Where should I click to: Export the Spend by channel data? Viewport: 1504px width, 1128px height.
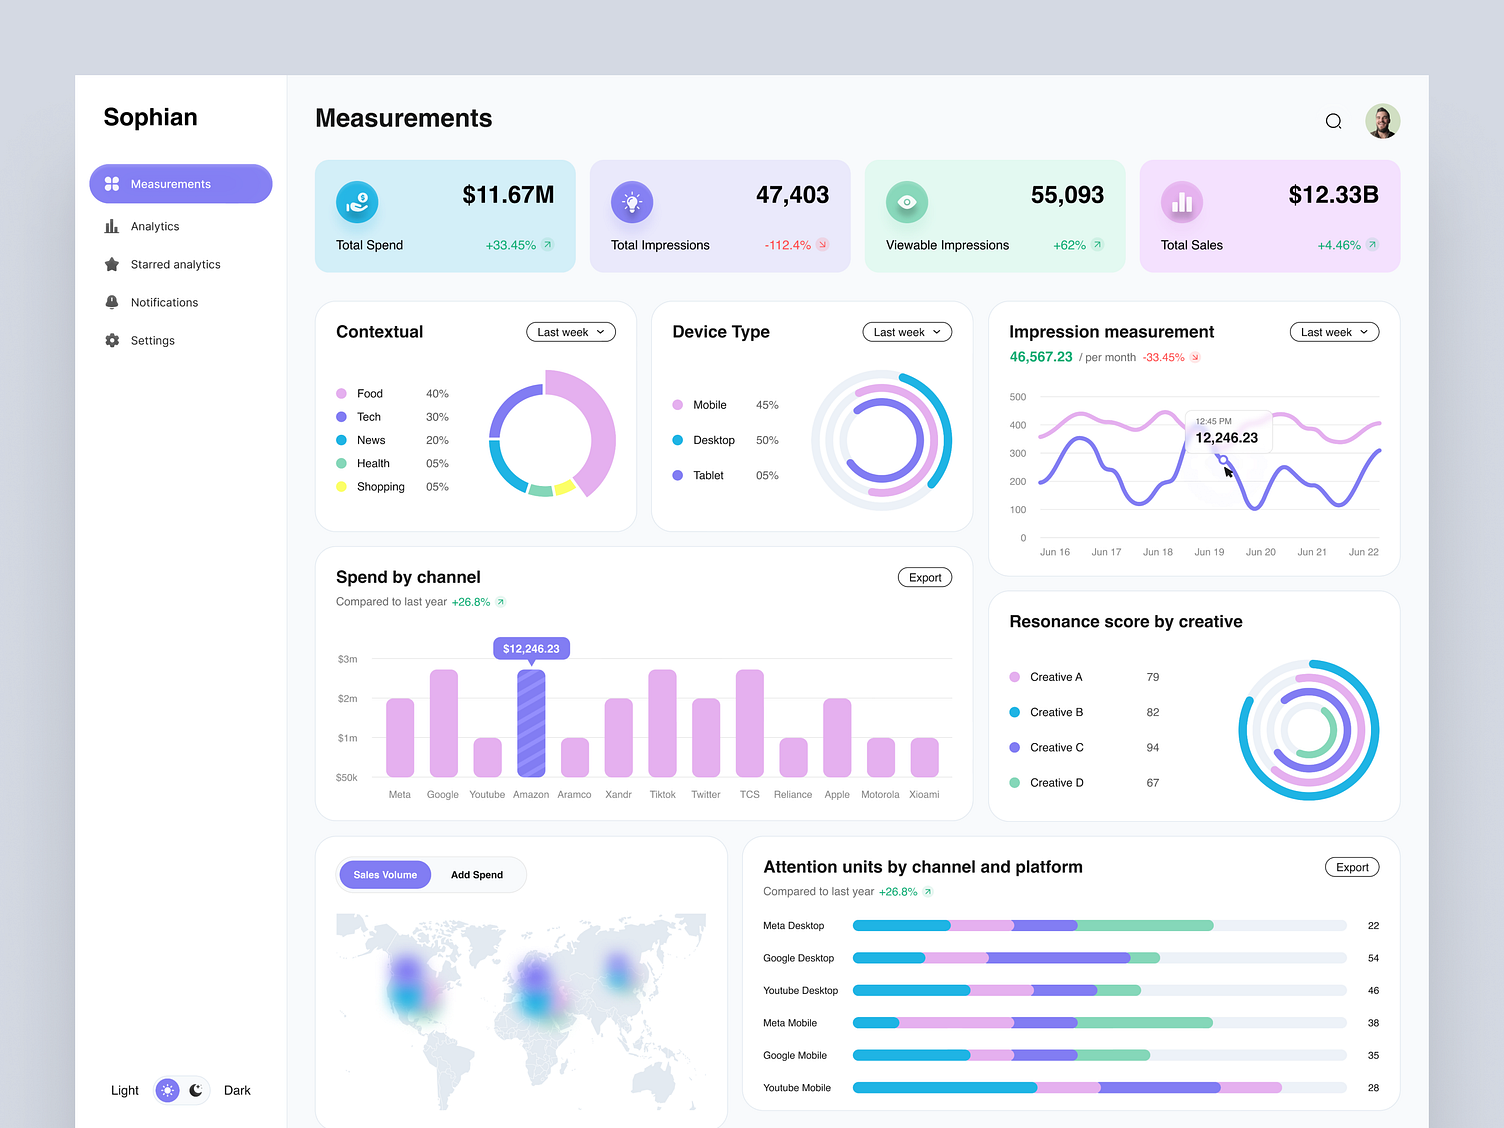(923, 577)
